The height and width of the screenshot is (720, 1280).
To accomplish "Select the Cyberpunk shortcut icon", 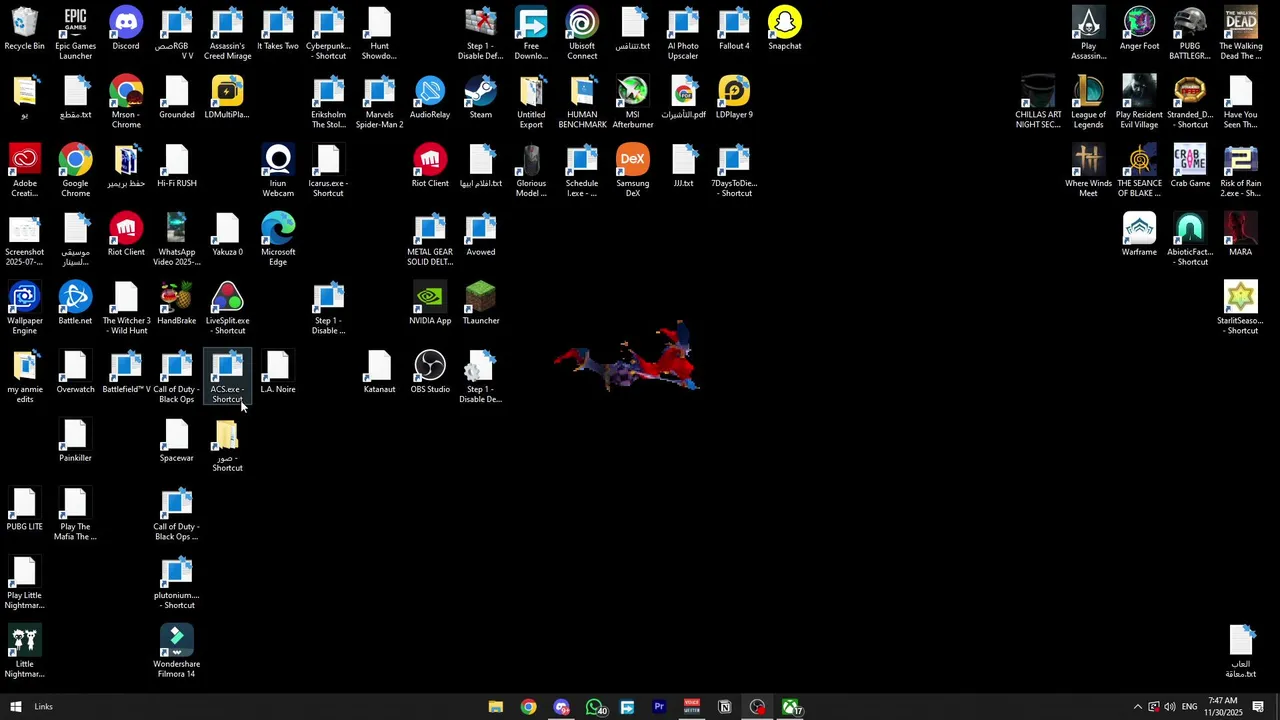I will (329, 34).
